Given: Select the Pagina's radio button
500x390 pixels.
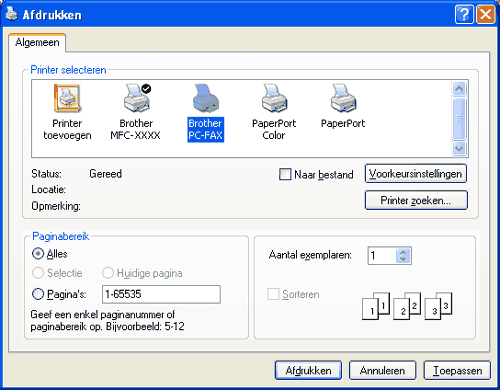Looking at the screenshot, I should point(38,294).
